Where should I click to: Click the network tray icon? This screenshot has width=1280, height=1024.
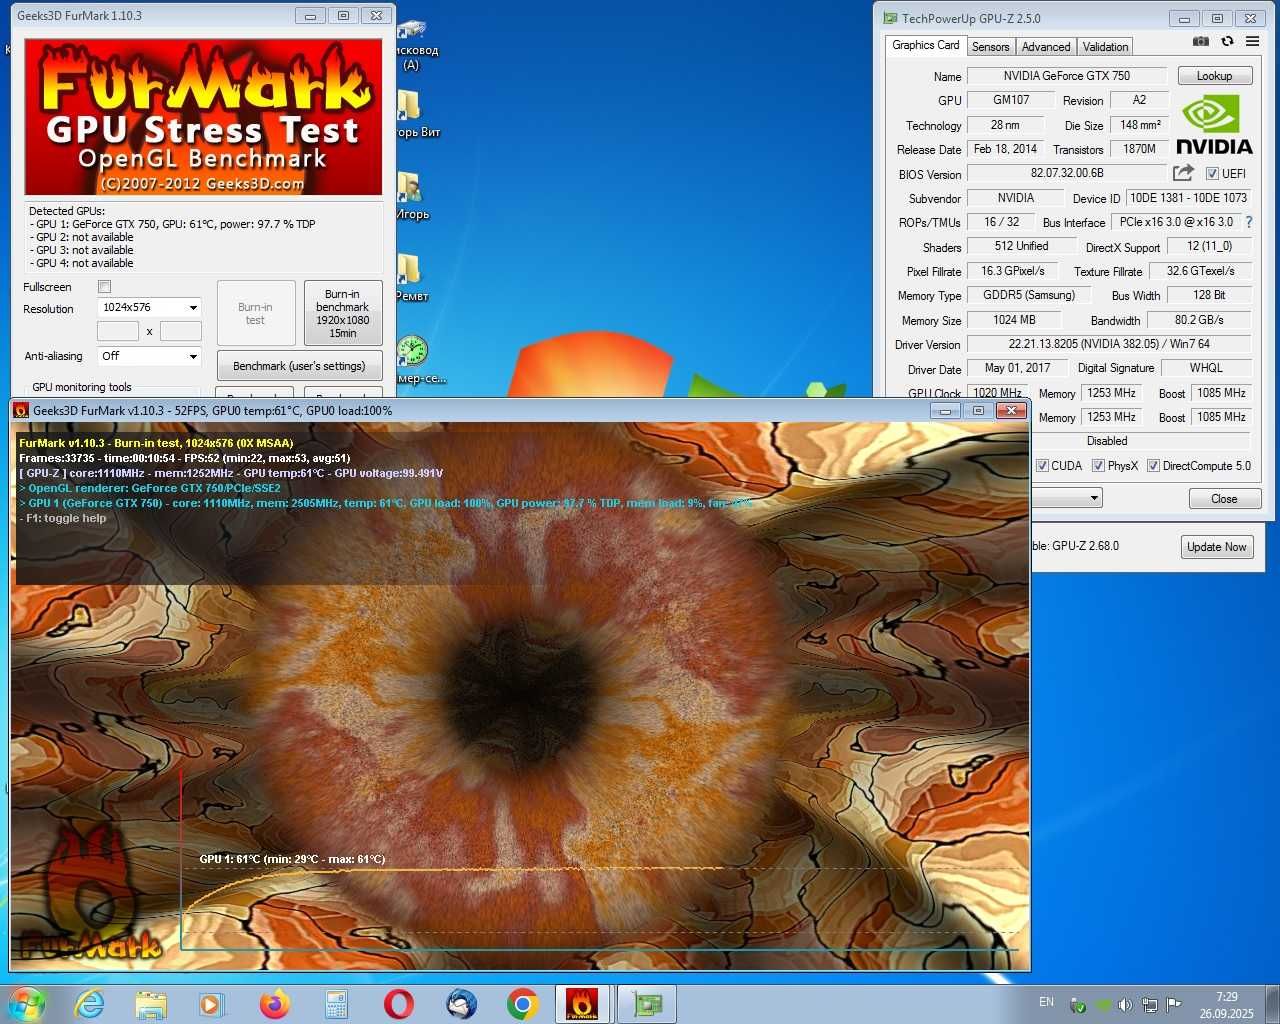[1150, 1004]
